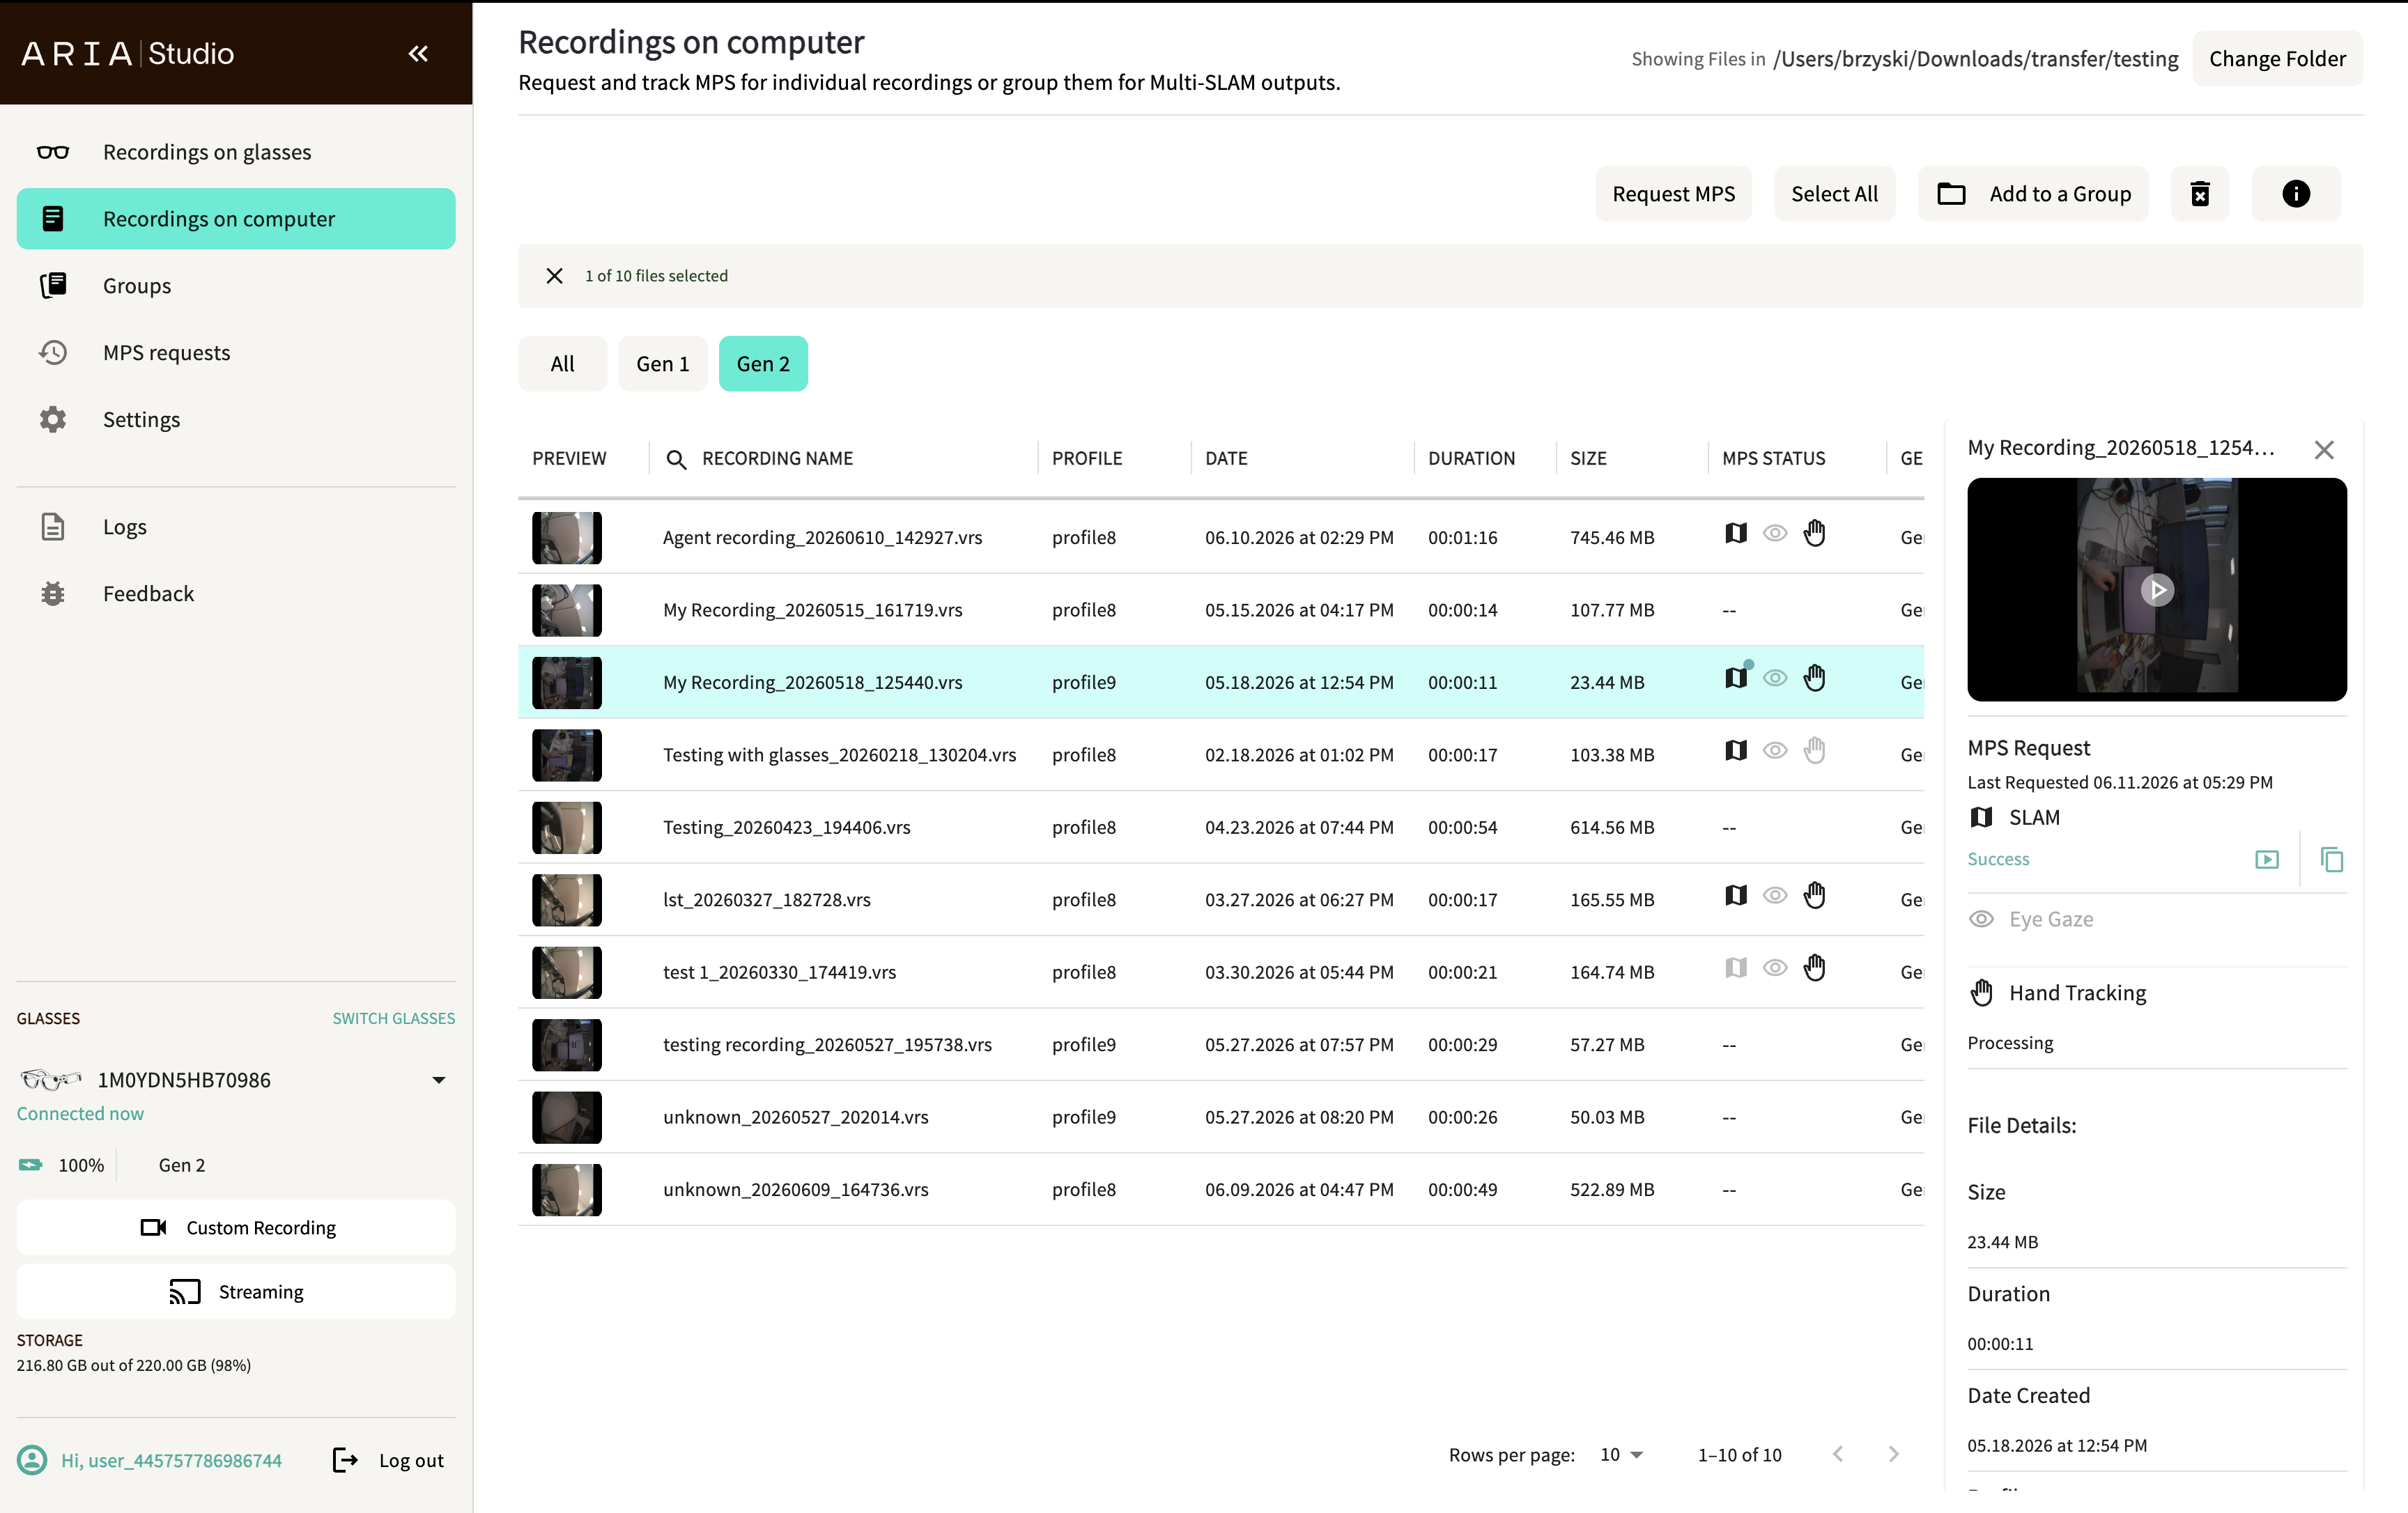Image resolution: width=2408 pixels, height=1513 pixels.
Task: Select the Gen 2 filter tab
Action: point(763,364)
